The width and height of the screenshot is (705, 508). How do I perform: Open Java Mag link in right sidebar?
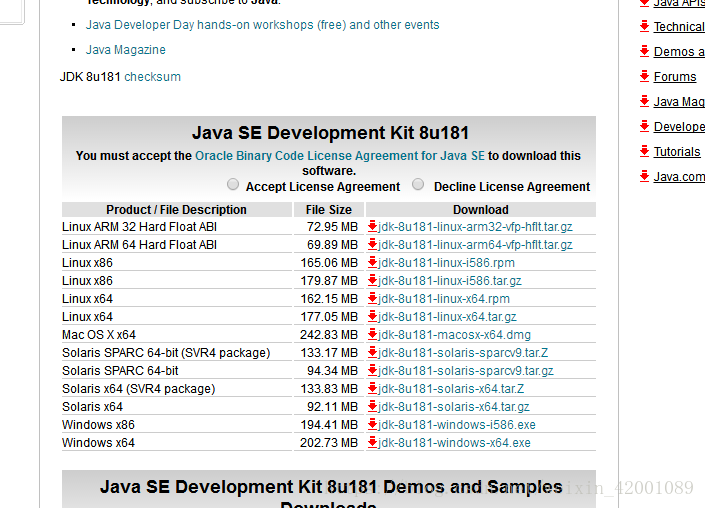tap(679, 102)
